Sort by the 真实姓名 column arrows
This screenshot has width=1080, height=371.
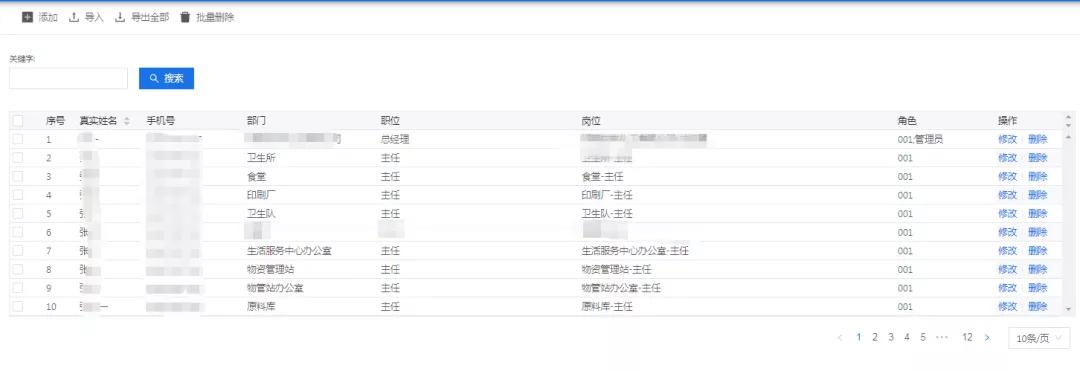click(x=126, y=121)
